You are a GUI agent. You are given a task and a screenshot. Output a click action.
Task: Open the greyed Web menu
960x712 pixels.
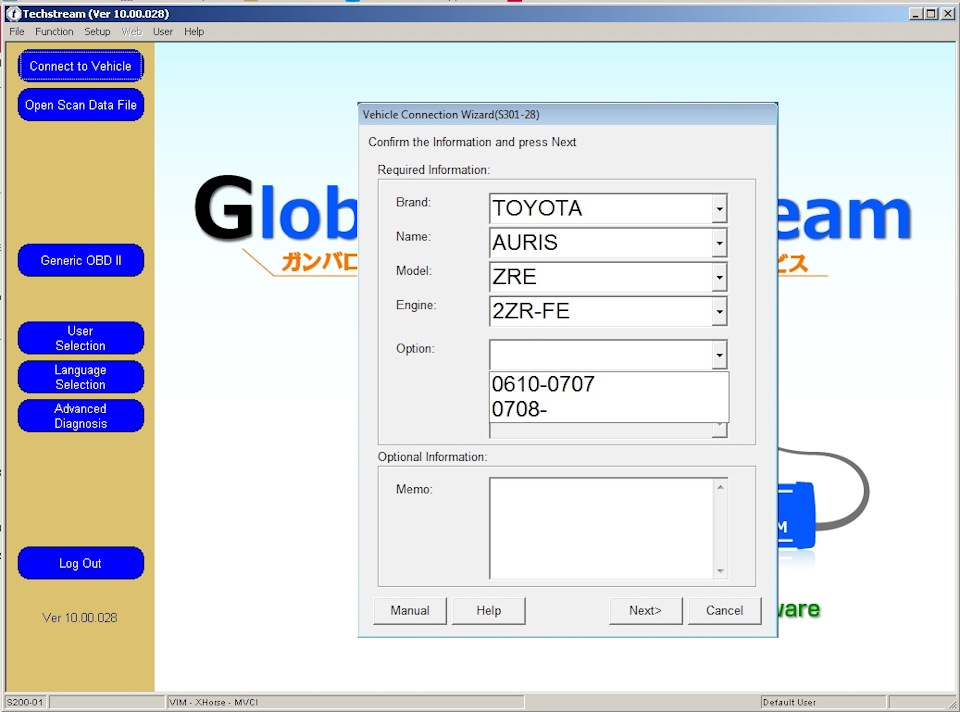point(132,31)
